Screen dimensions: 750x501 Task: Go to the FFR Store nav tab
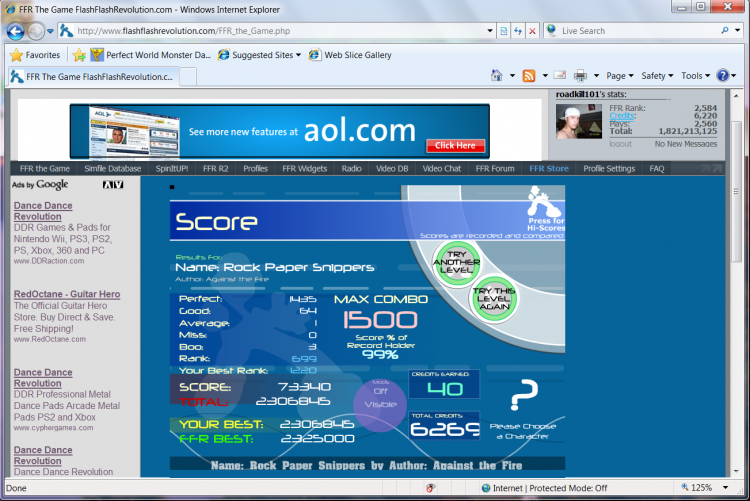[549, 169]
